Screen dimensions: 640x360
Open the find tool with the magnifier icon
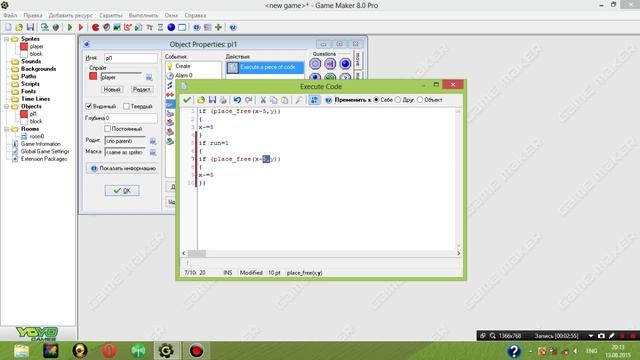299,100
